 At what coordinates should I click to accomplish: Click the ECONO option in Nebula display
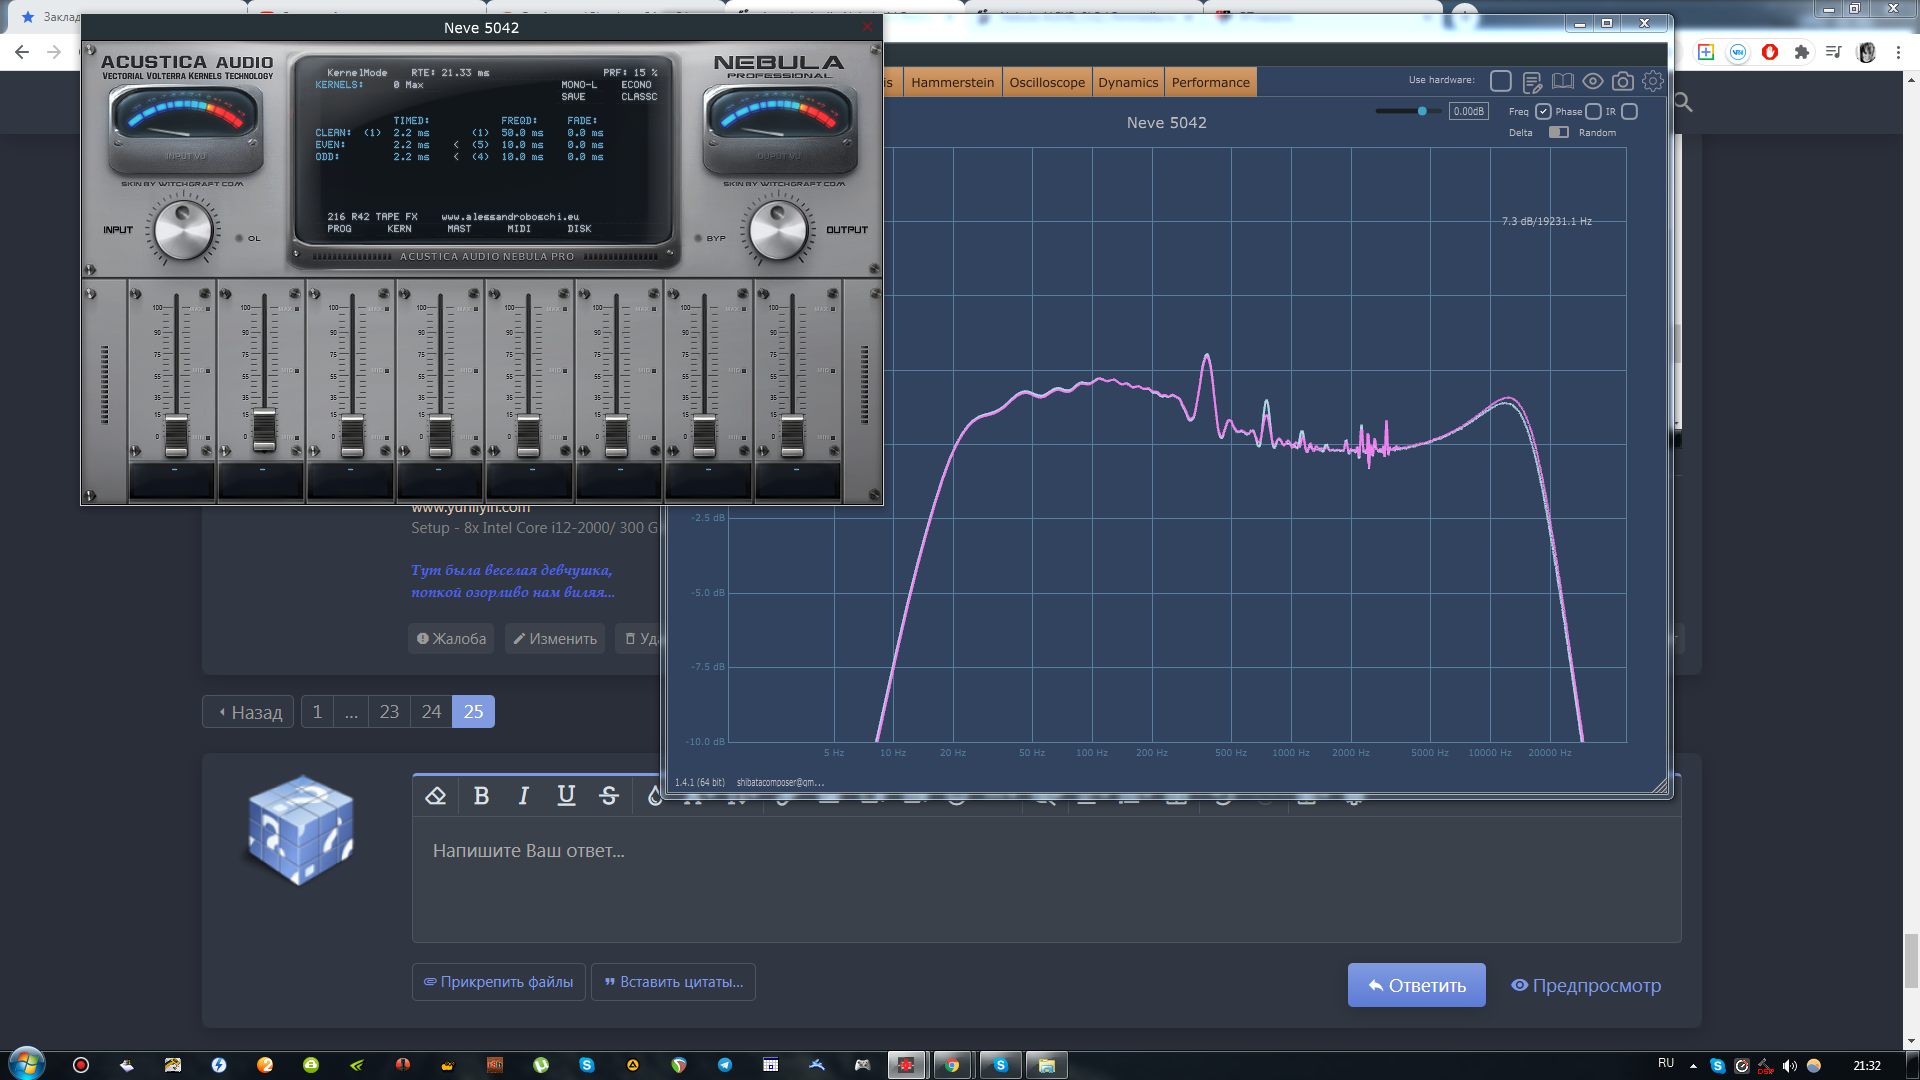[636, 85]
